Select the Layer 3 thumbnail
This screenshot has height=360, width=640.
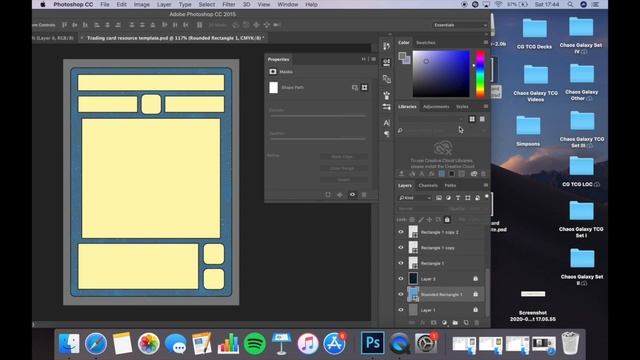pos(413,278)
